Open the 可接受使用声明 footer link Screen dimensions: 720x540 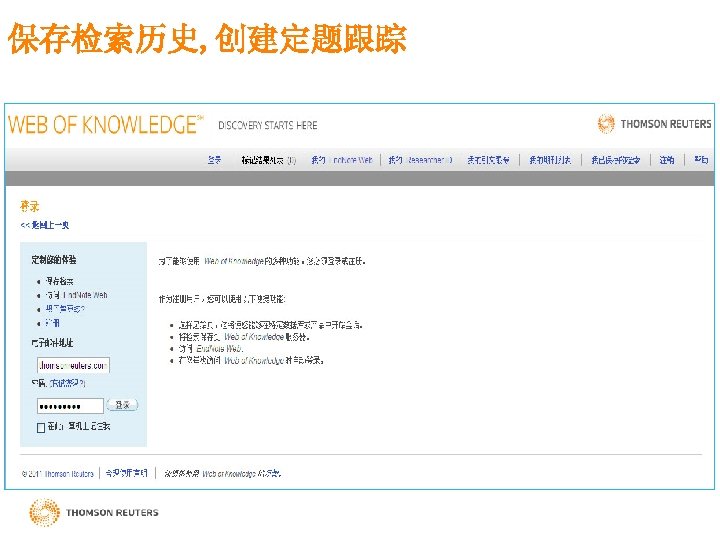coord(126,473)
